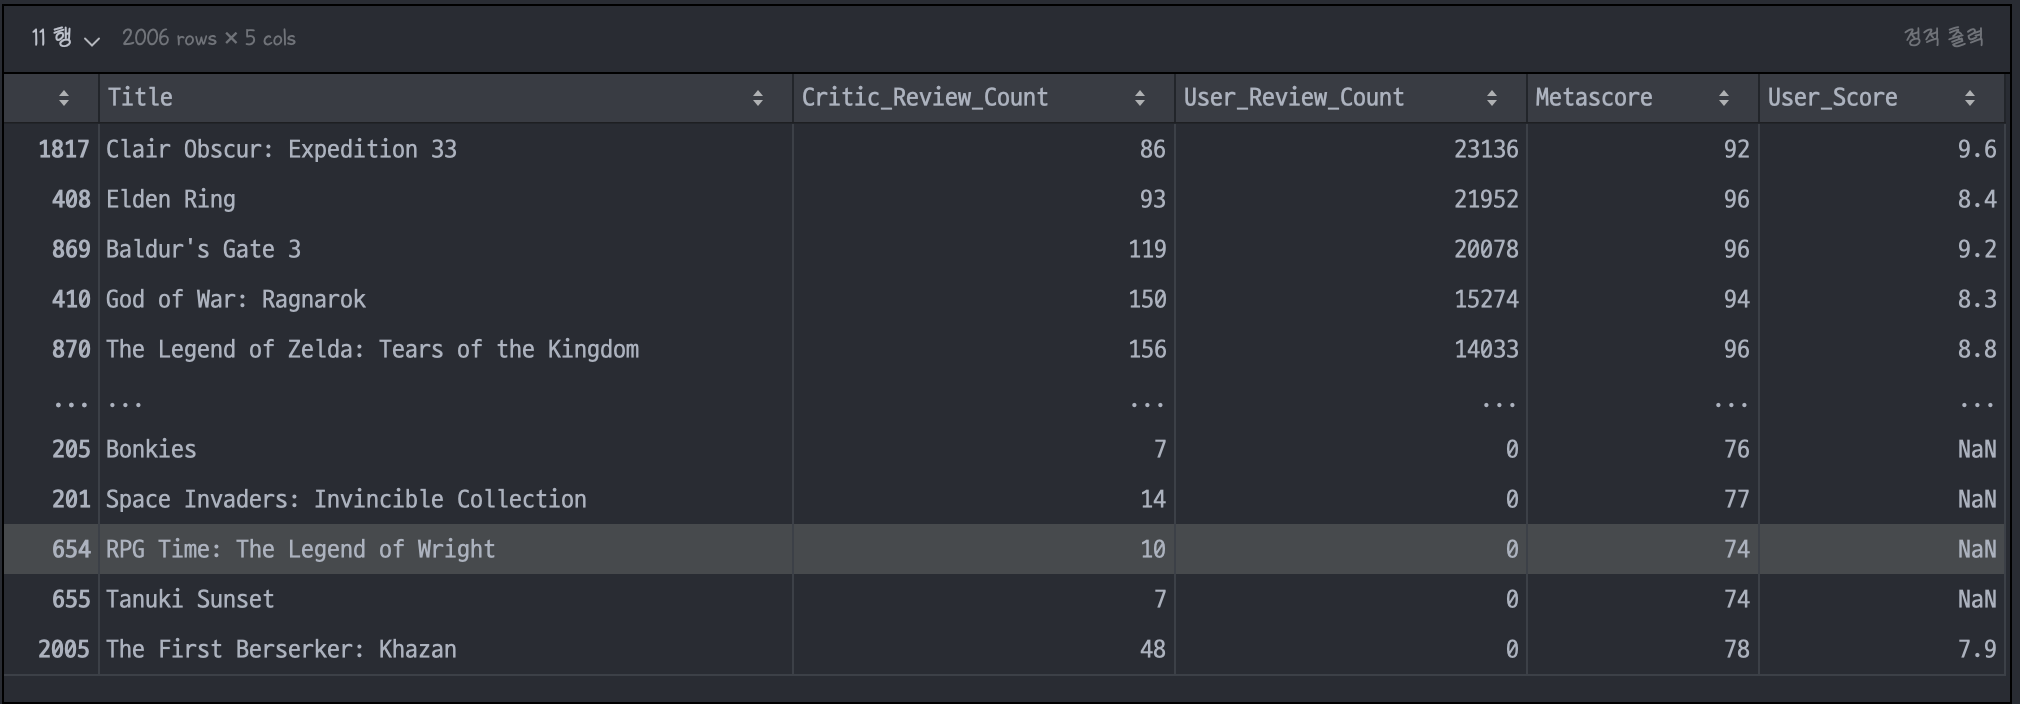The width and height of the screenshot is (2020, 704).
Task: Click user score 9.6
Action: pos(1977,149)
